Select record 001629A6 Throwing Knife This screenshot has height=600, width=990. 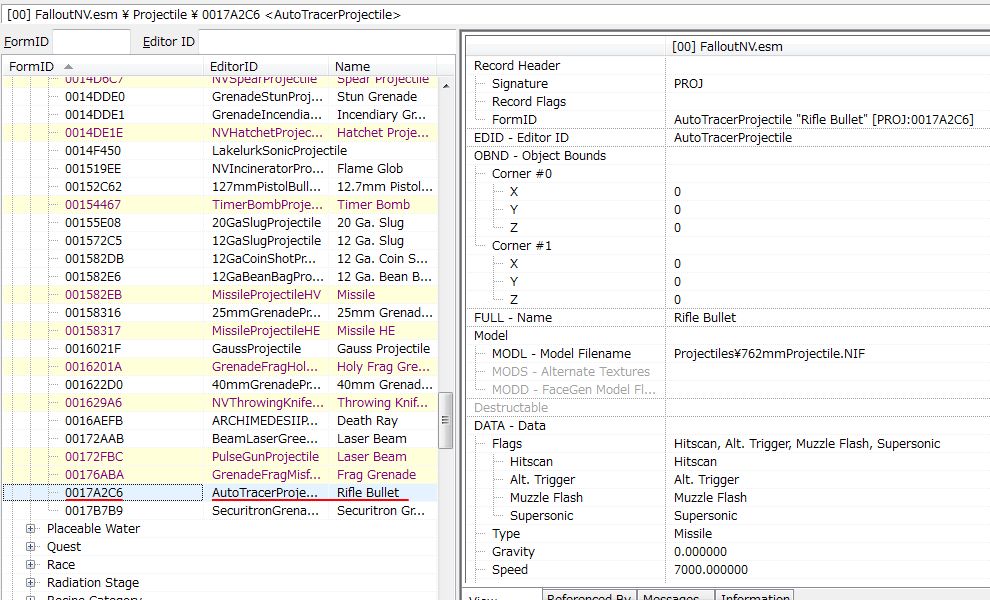220,402
